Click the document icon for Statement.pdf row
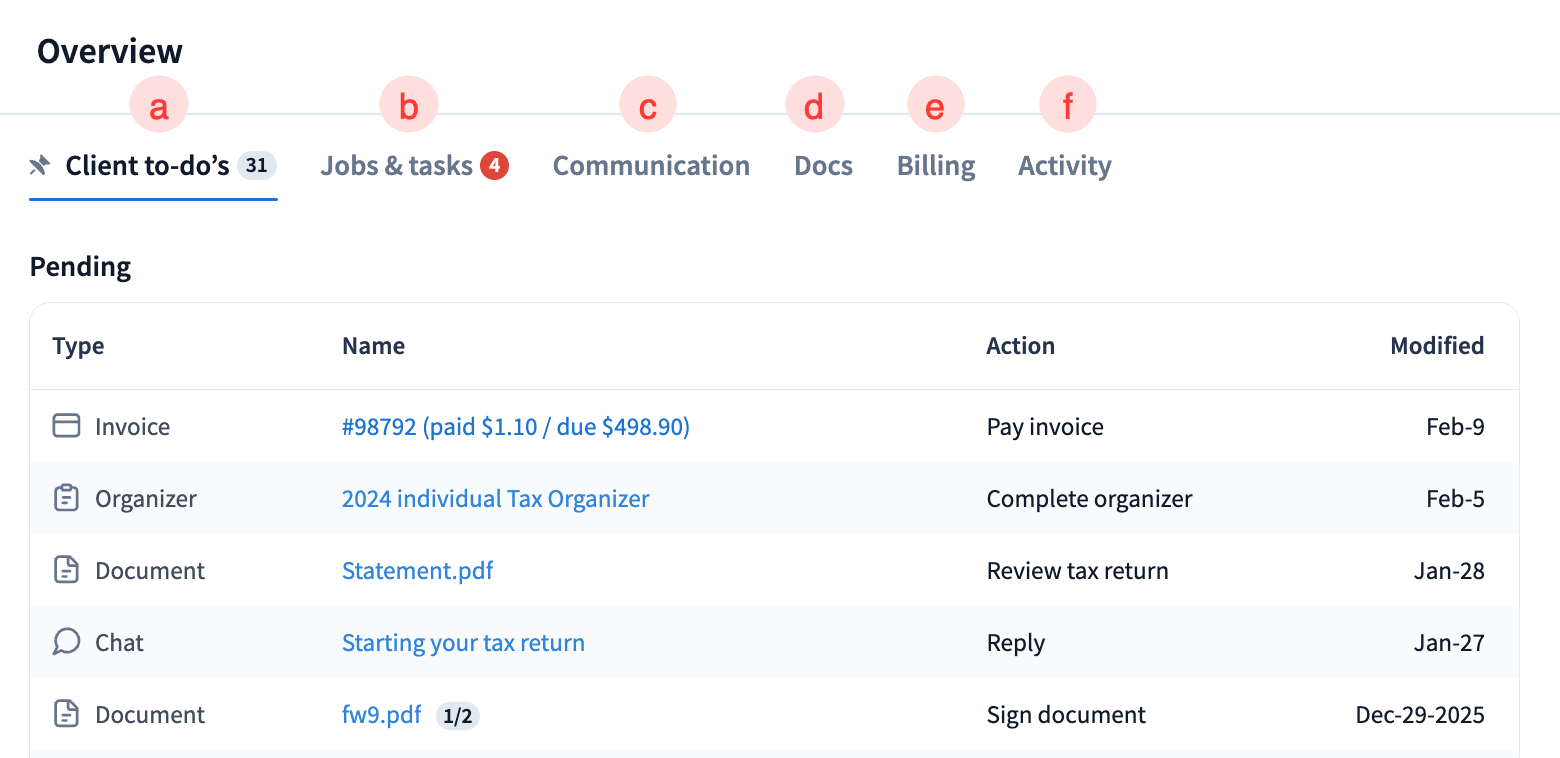 66,571
